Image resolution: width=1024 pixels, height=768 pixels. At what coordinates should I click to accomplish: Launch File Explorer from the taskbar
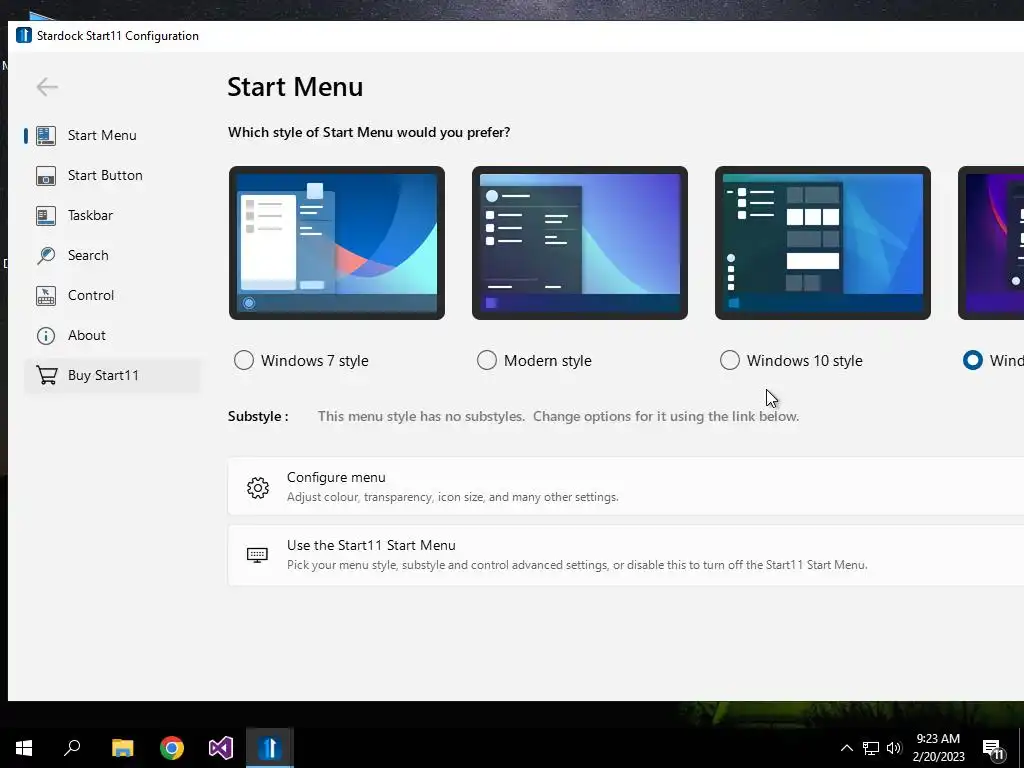[122, 748]
